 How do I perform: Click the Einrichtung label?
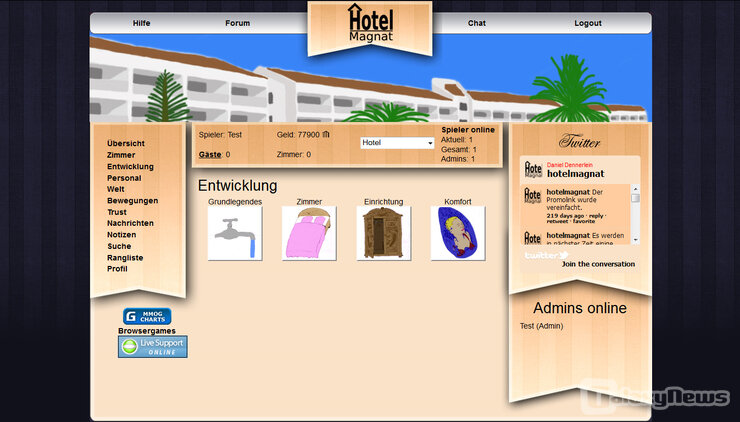point(384,202)
